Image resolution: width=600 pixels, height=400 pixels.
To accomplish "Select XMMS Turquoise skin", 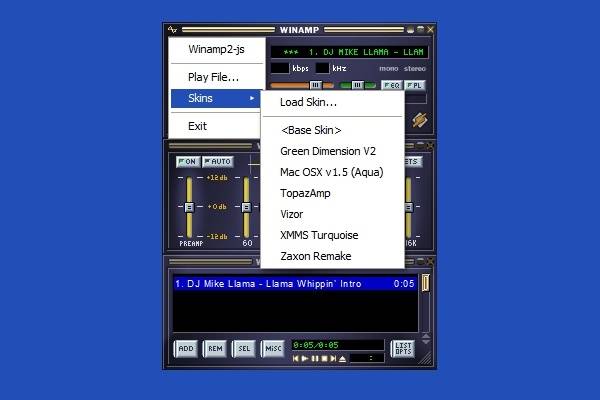I will [x=332, y=235].
